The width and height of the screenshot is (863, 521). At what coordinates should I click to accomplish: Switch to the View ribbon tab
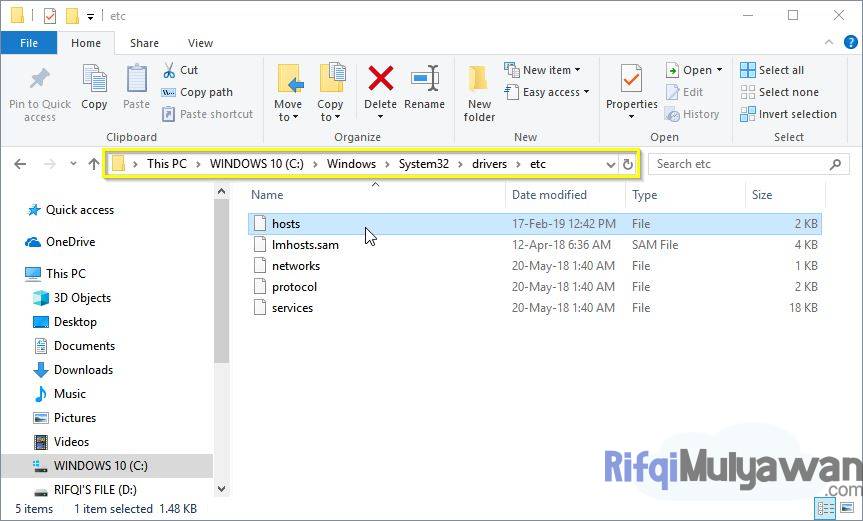click(200, 43)
